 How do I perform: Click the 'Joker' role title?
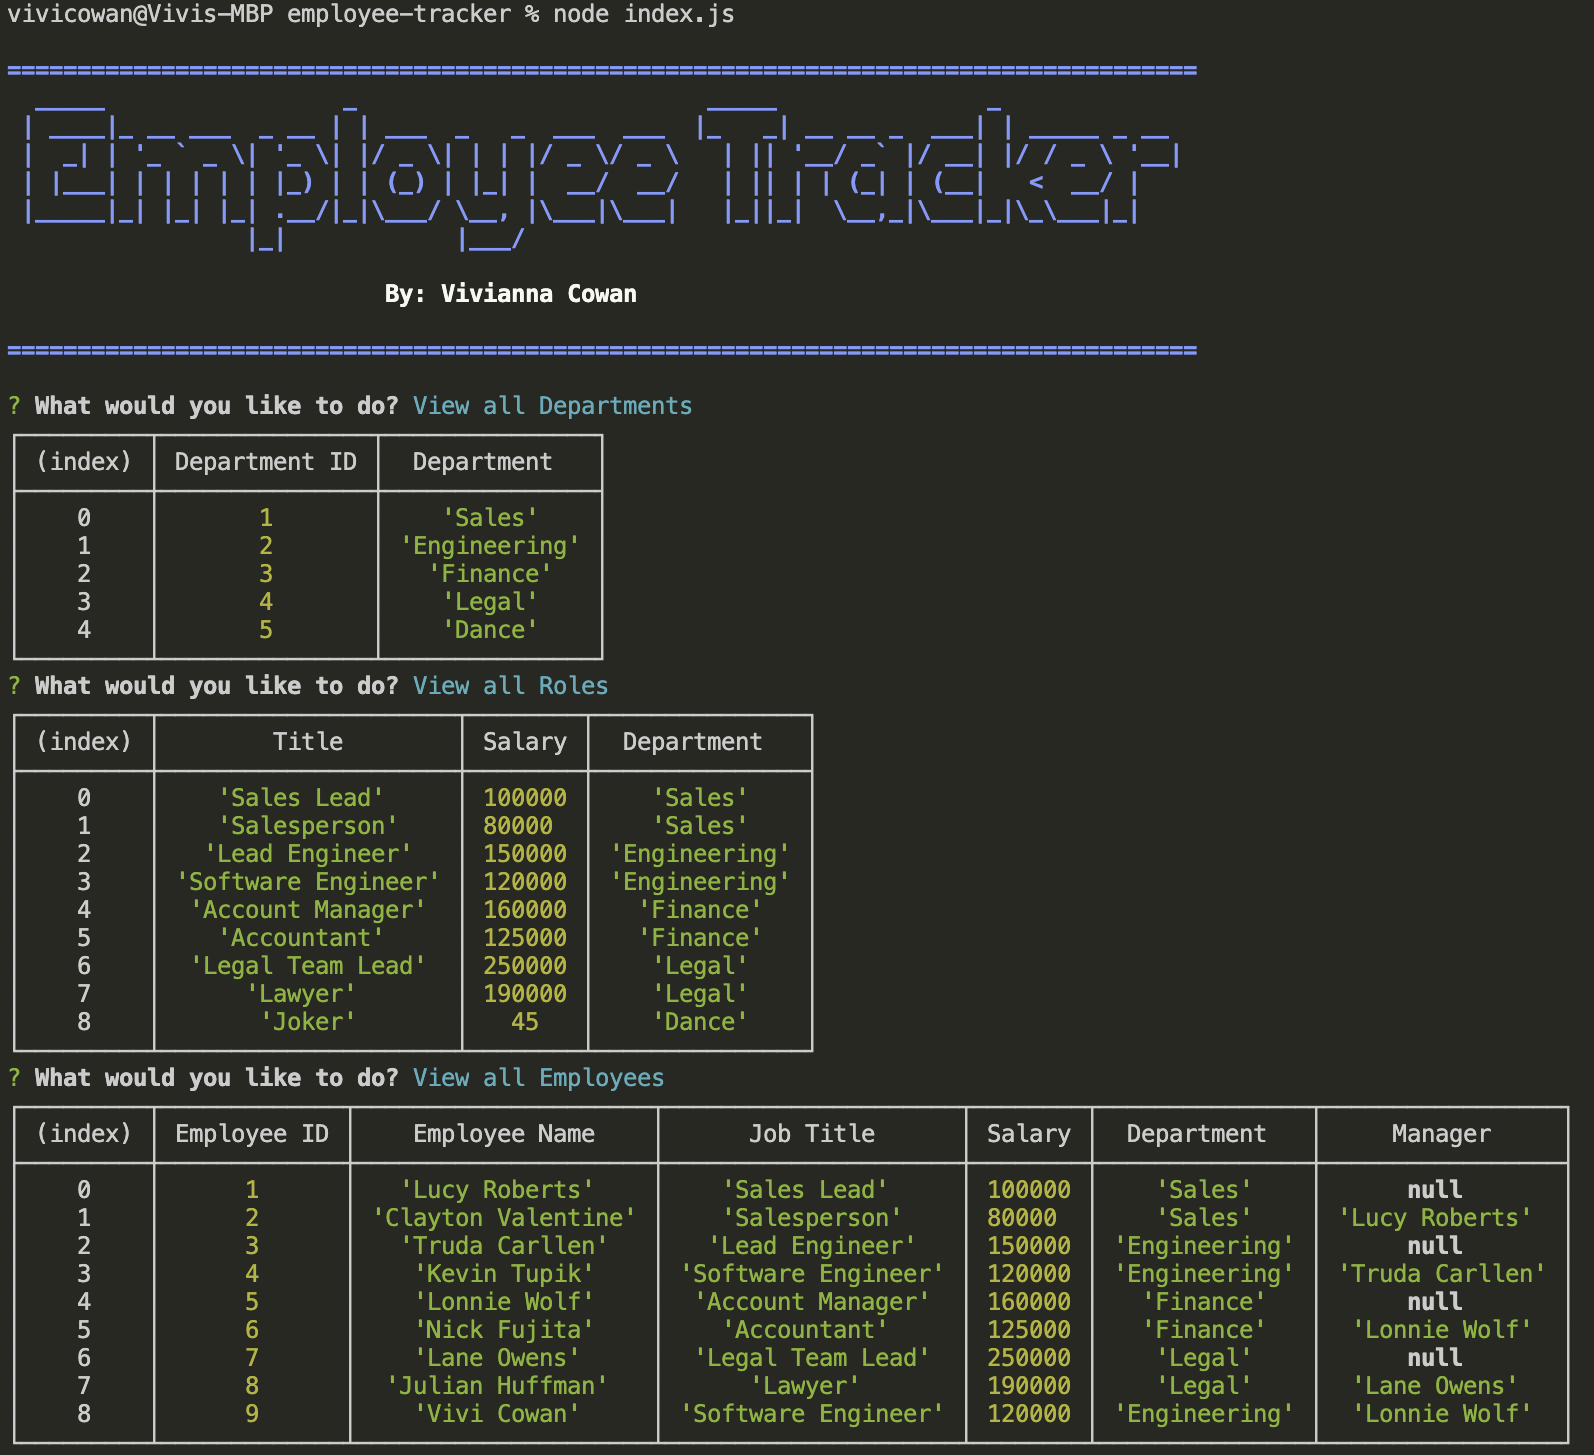(308, 1022)
